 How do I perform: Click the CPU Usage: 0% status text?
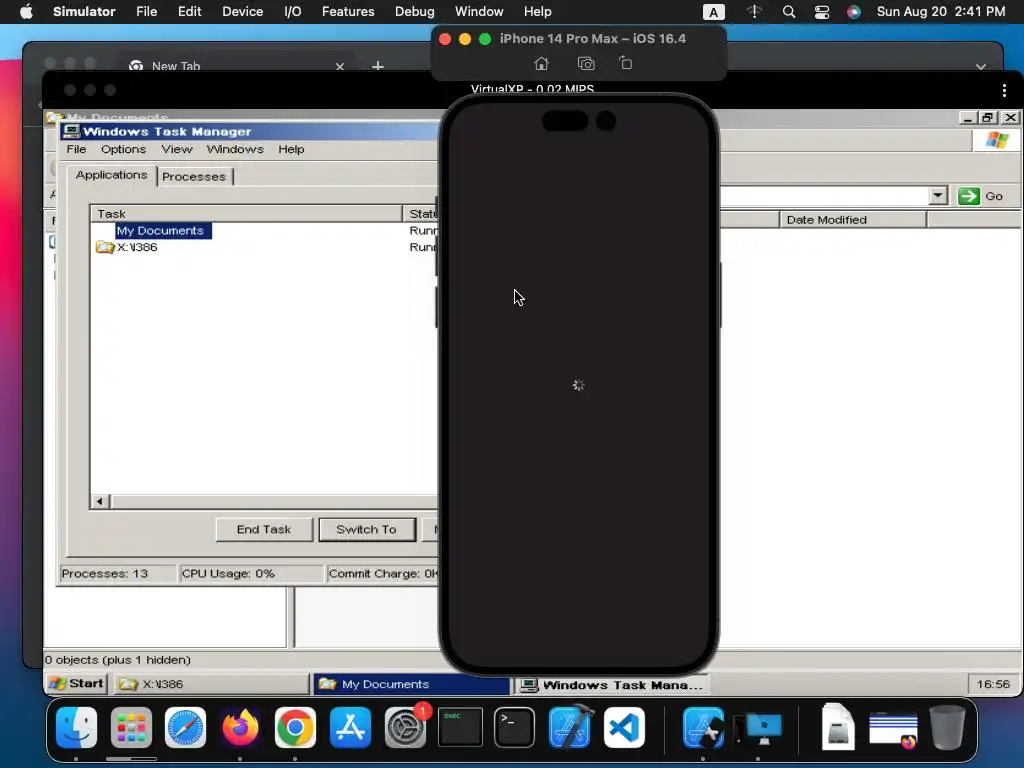(228, 573)
